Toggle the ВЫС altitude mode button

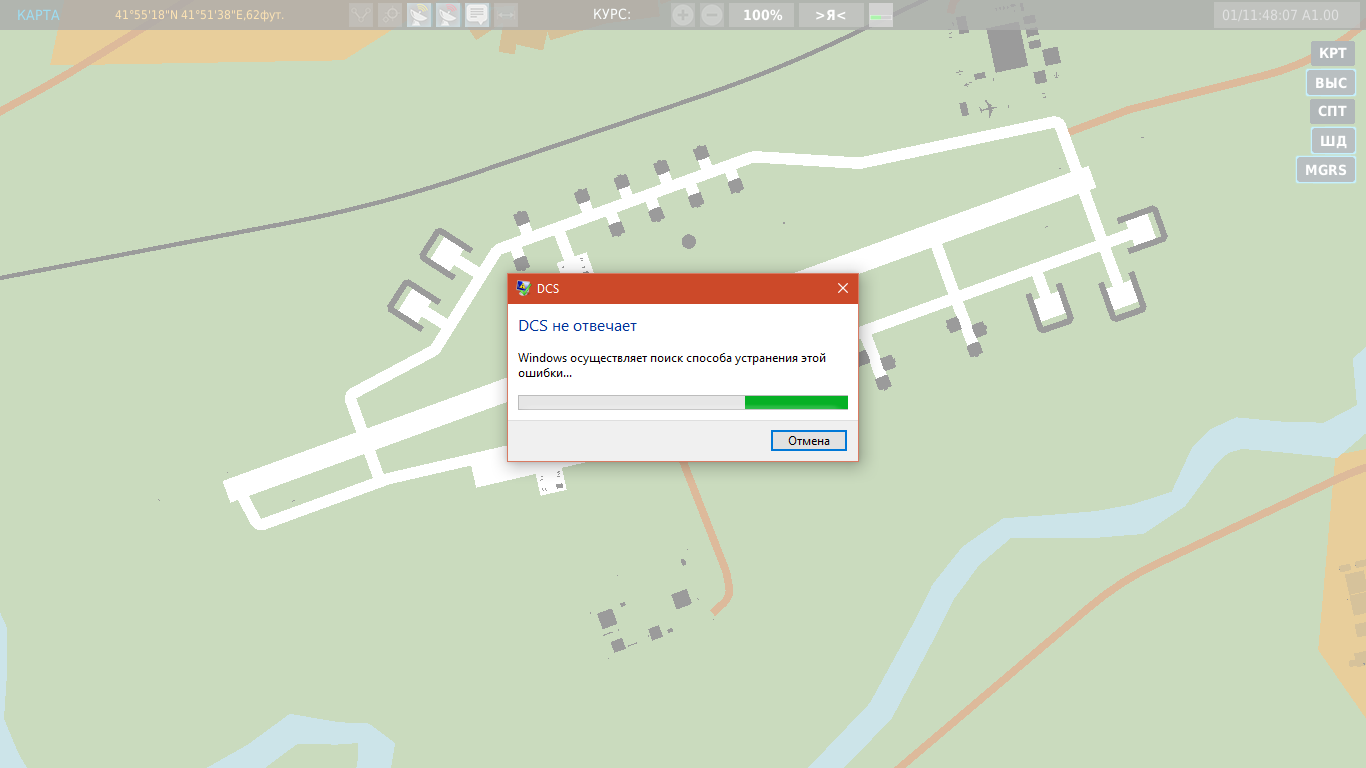pyautogui.click(x=1331, y=83)
